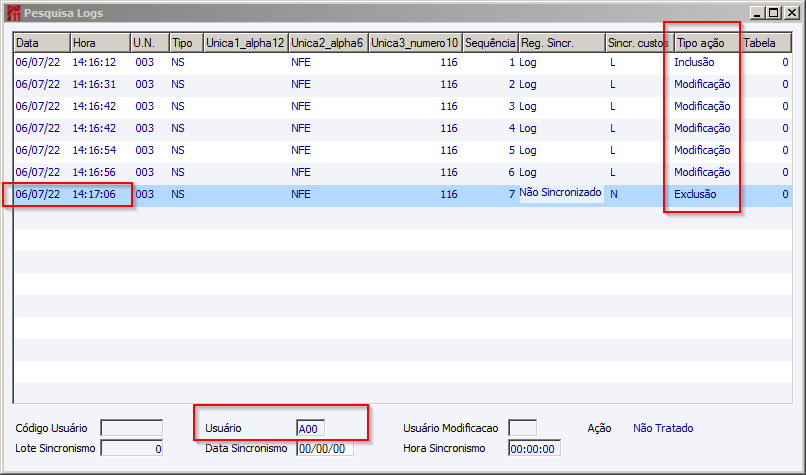This screenshot has width=806, height=475.
Task: Click the Unica3_numero10 column header
Action: (x=415, y=43)
